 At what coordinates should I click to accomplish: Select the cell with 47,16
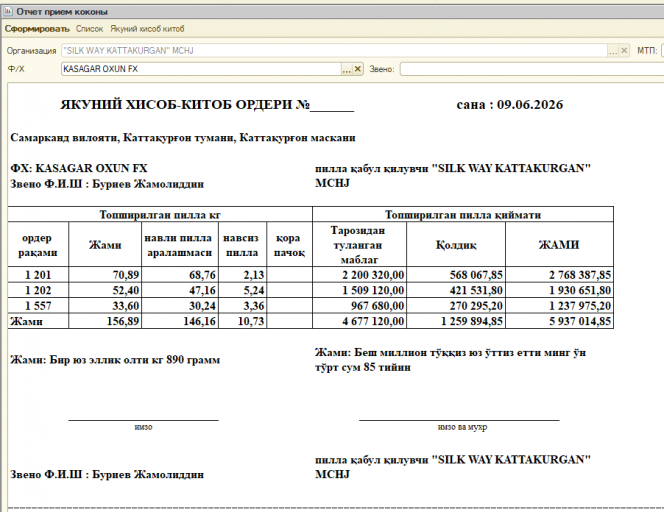(x=180, y=290)
